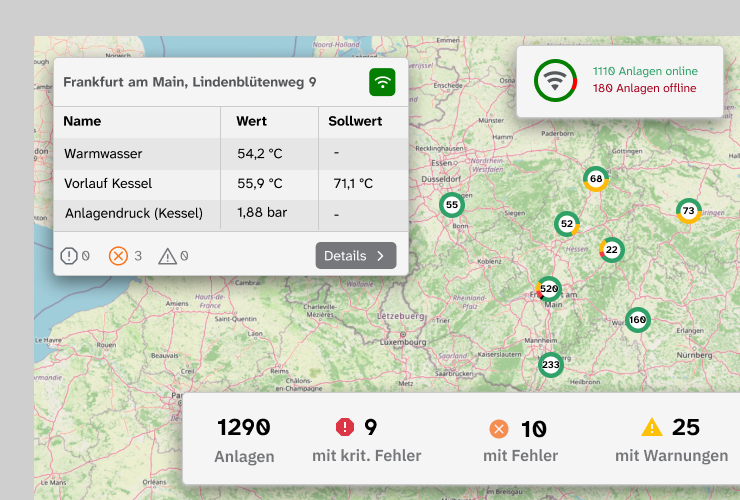The width and height of the screenshot is (740, 500).
Task: Select the map cluster marker 233
Action: tap(551, 364)
